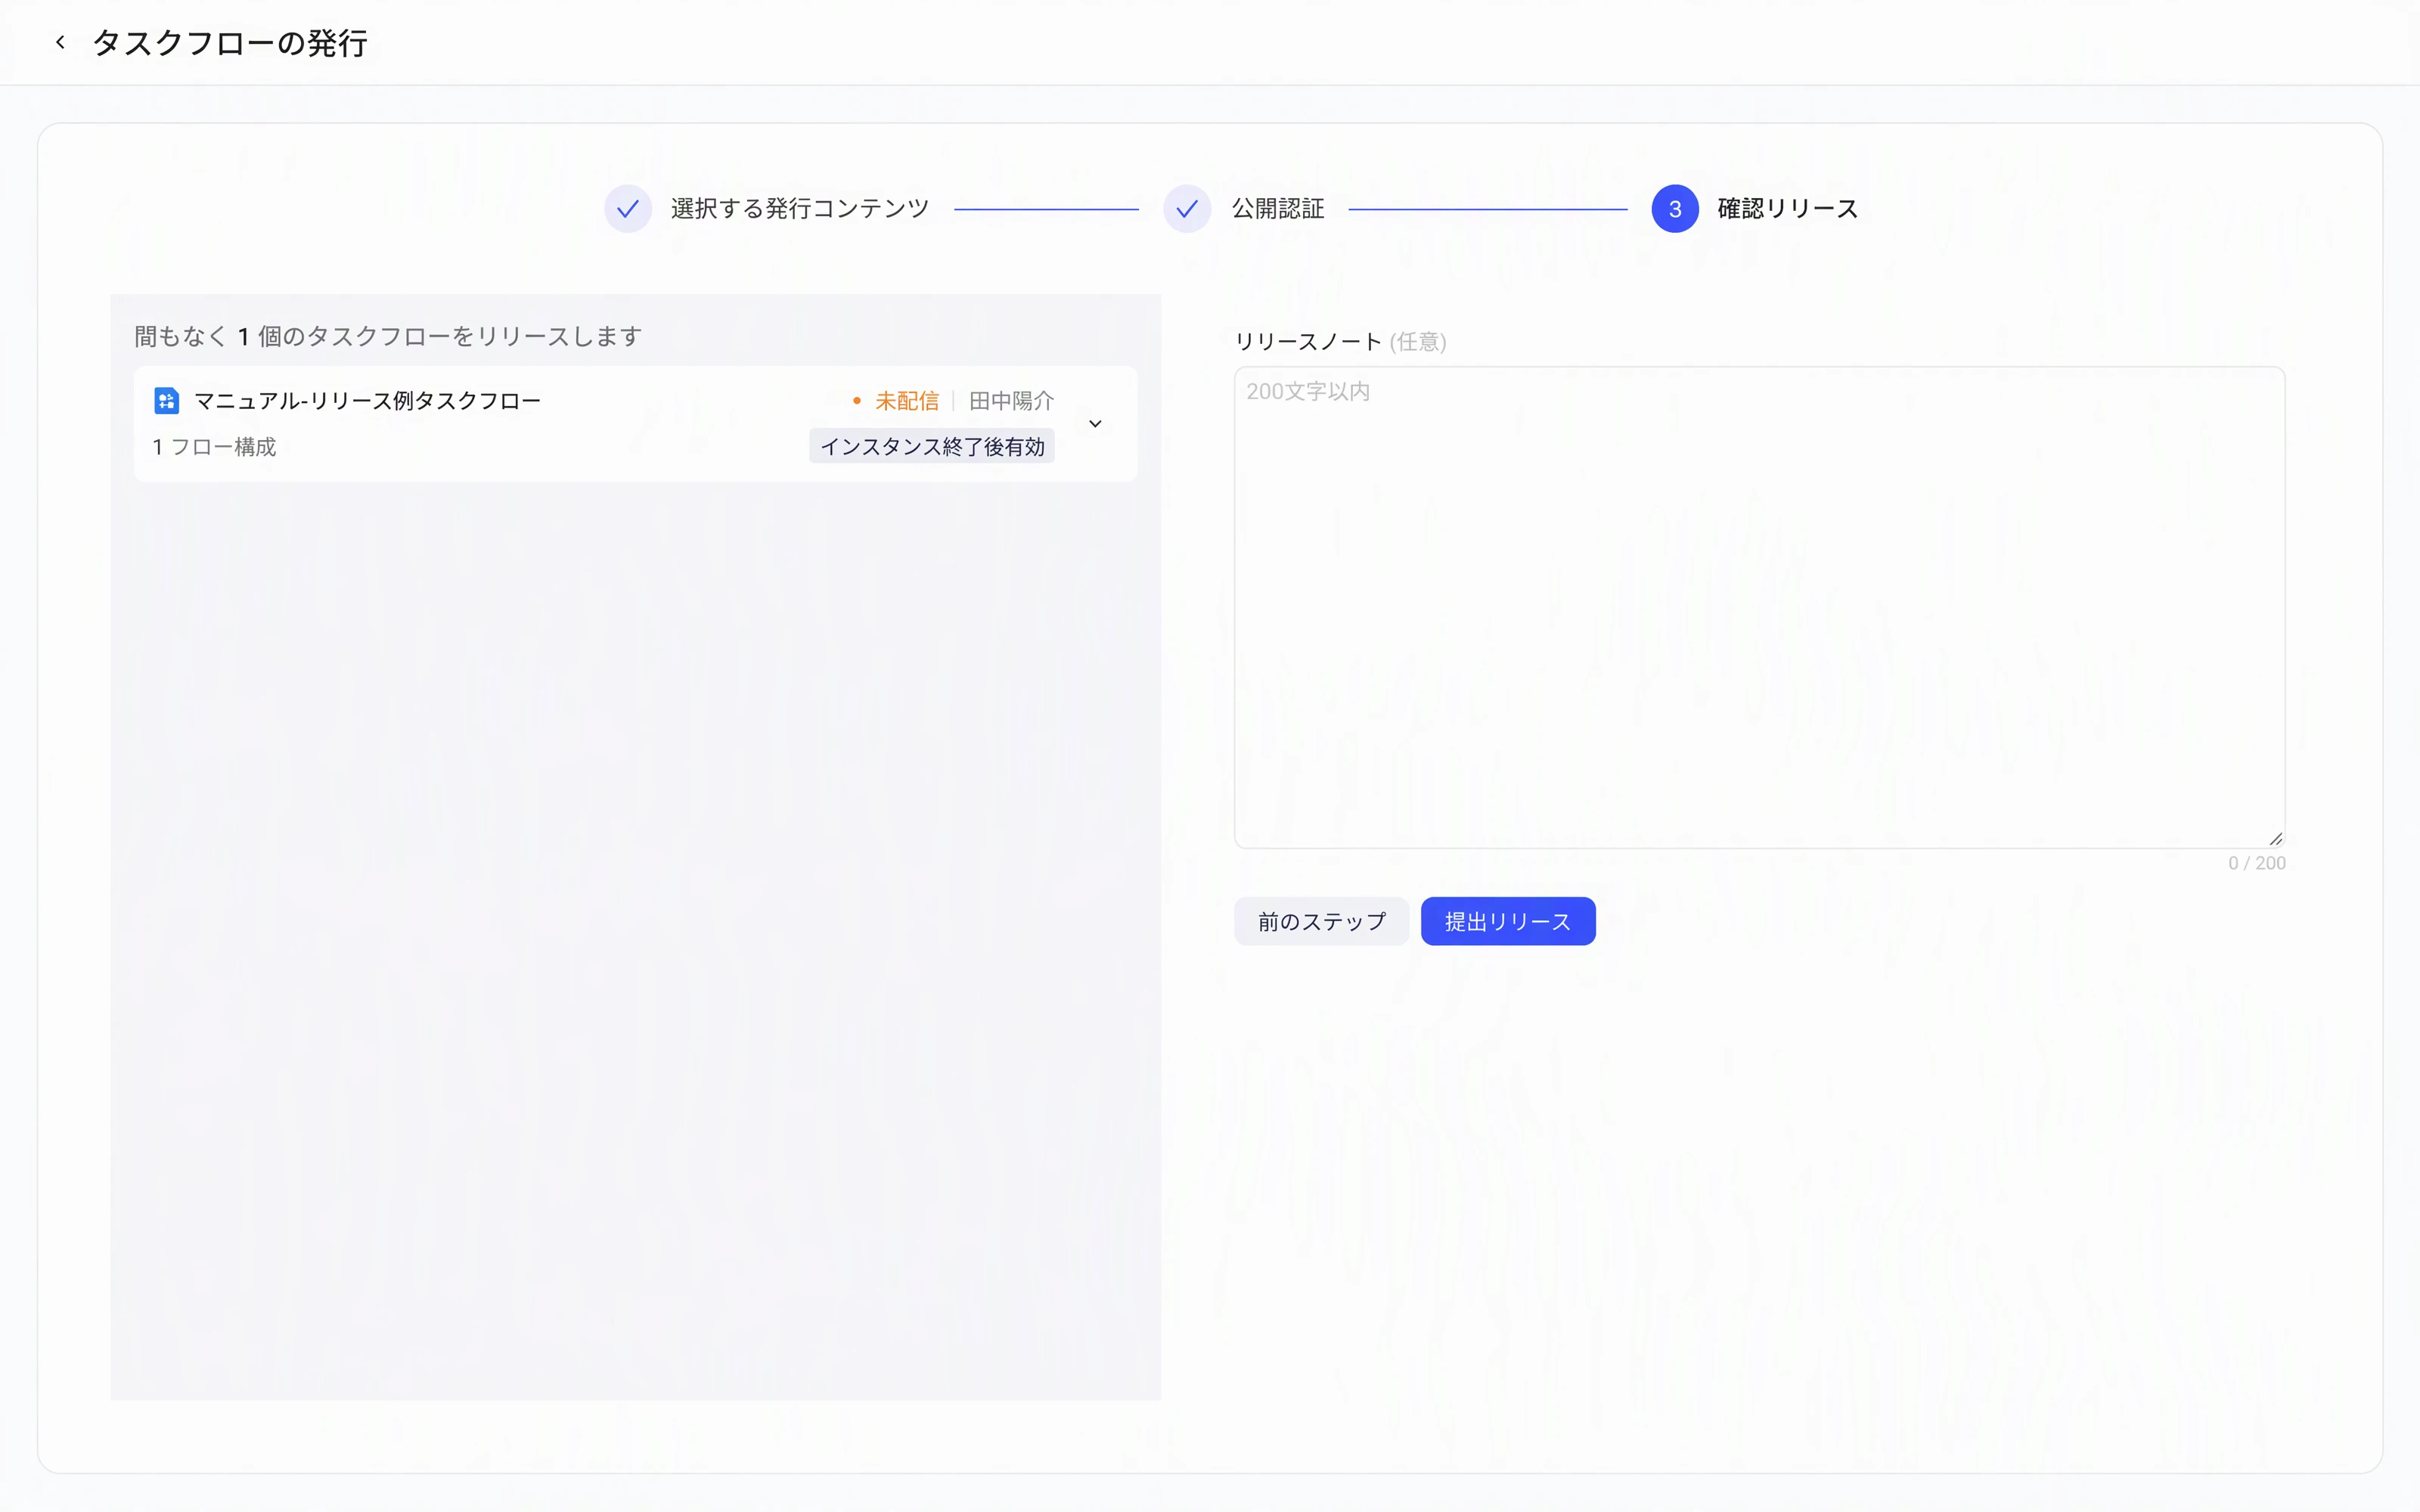Click the step 3 circle icon

[x=1675, y=209]
